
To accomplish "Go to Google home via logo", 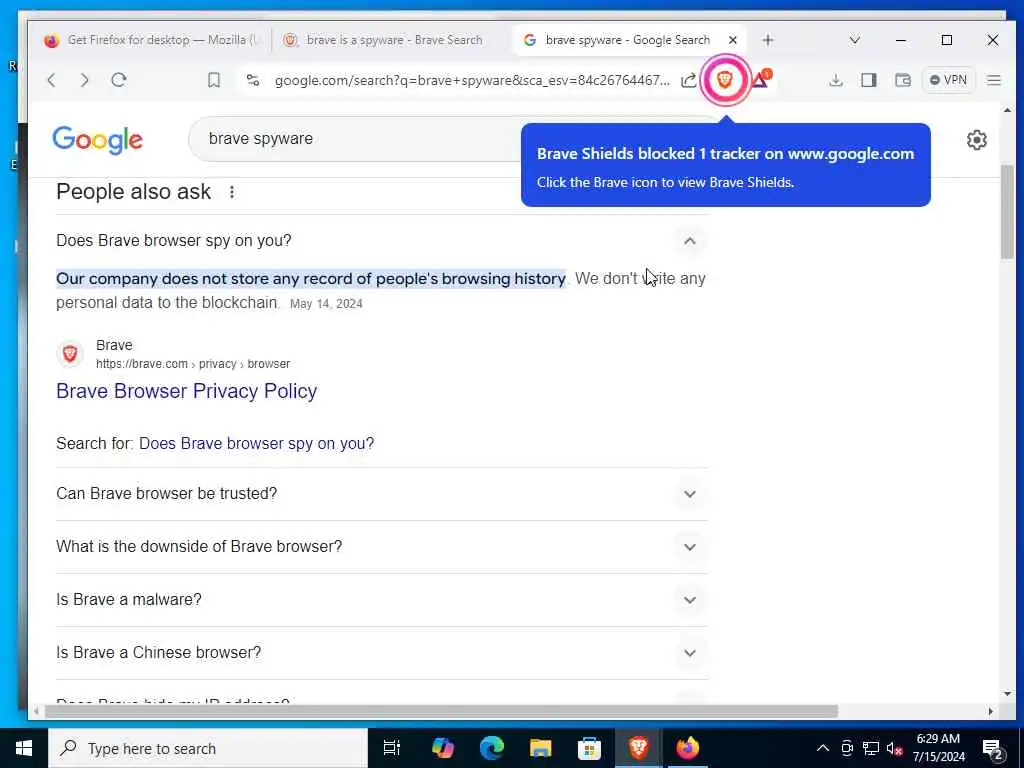I will click(x=97, y=140).
